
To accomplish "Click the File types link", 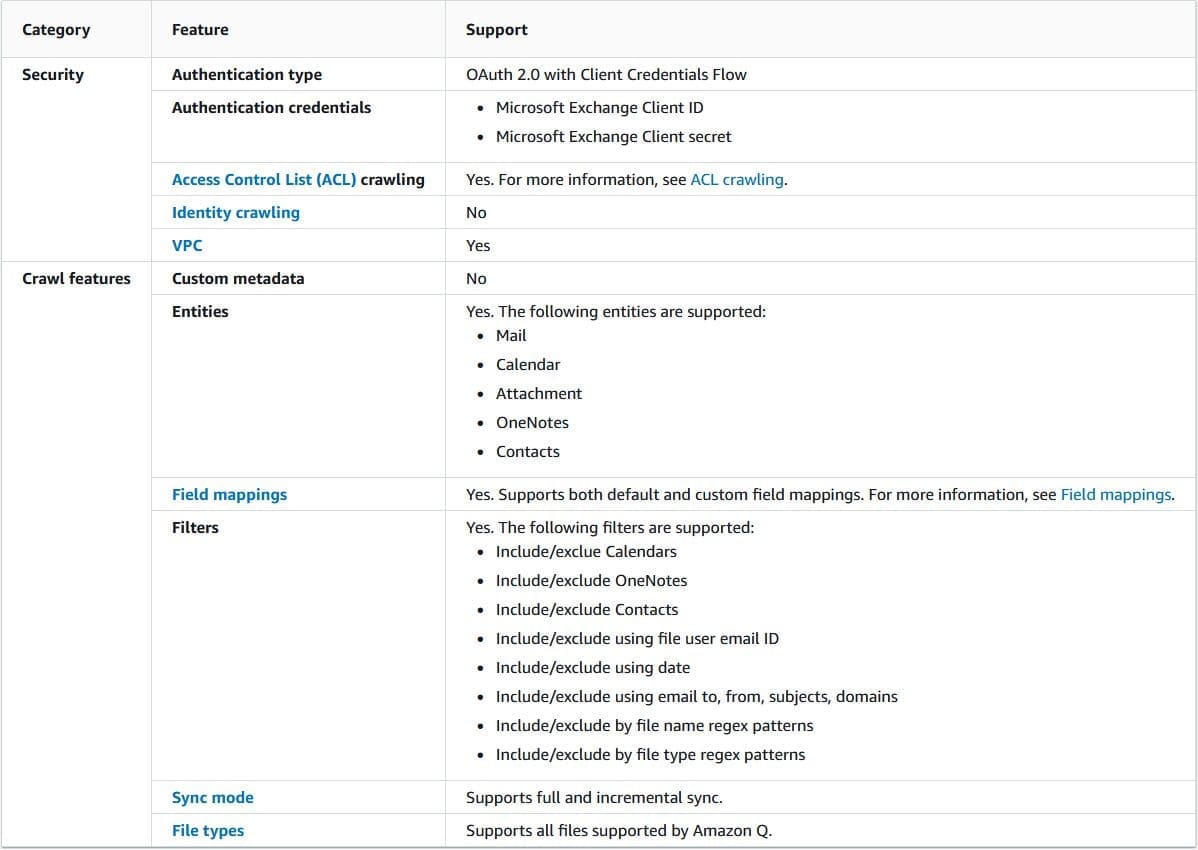I will (208, 831).
